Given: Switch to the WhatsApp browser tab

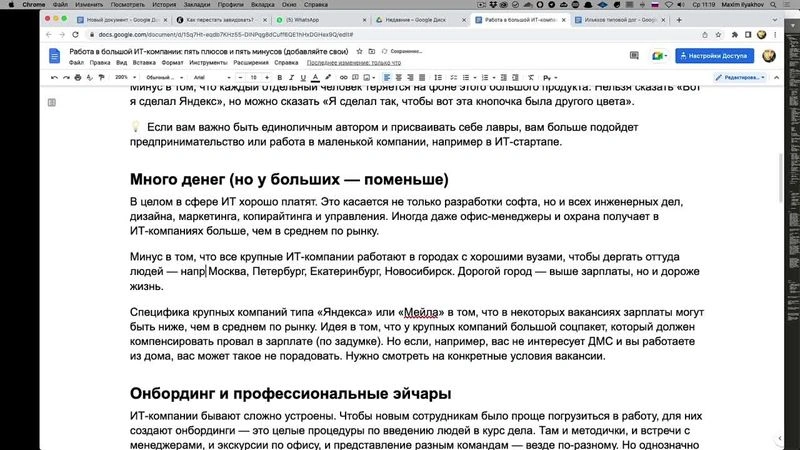Looking at the screenshot, I should coord(321,20).
